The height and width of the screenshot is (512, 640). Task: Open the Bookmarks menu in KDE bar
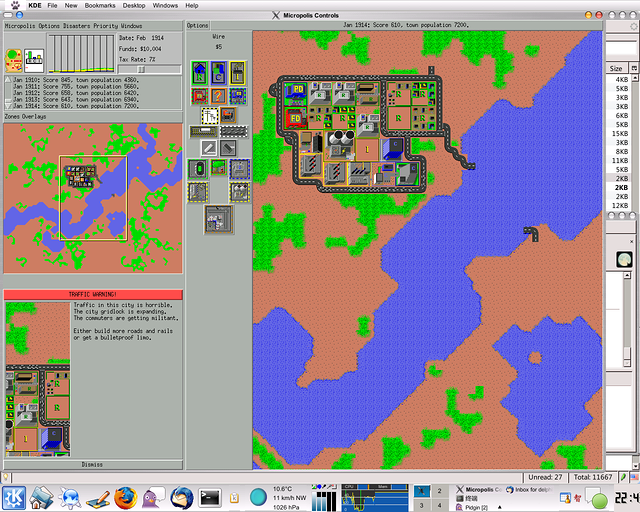click(98, 5)
